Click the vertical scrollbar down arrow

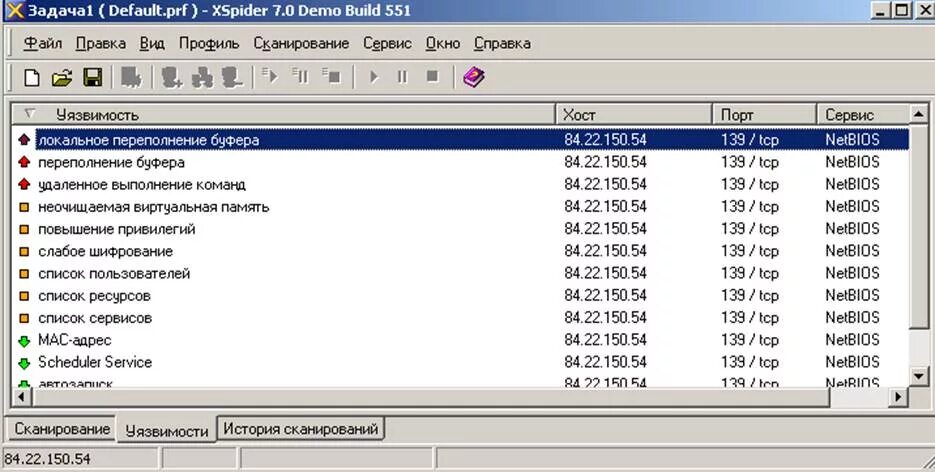(x=919, y=376)
